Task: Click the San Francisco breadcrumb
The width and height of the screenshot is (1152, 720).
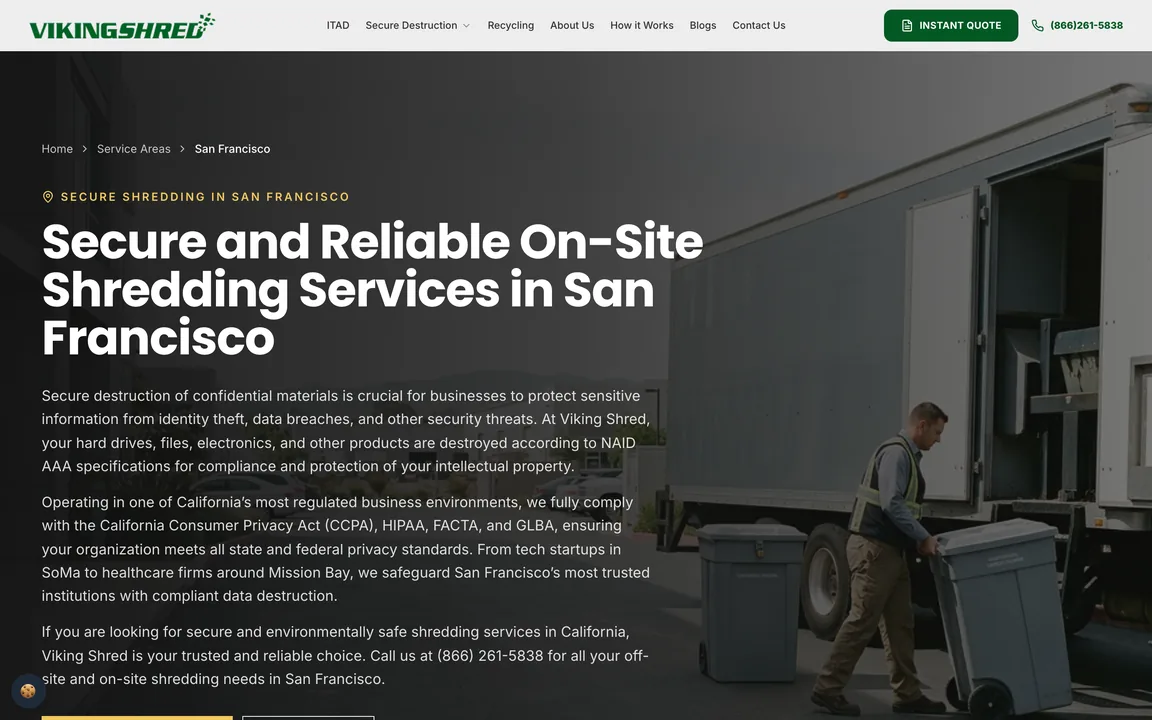Action: coord(232,148)
